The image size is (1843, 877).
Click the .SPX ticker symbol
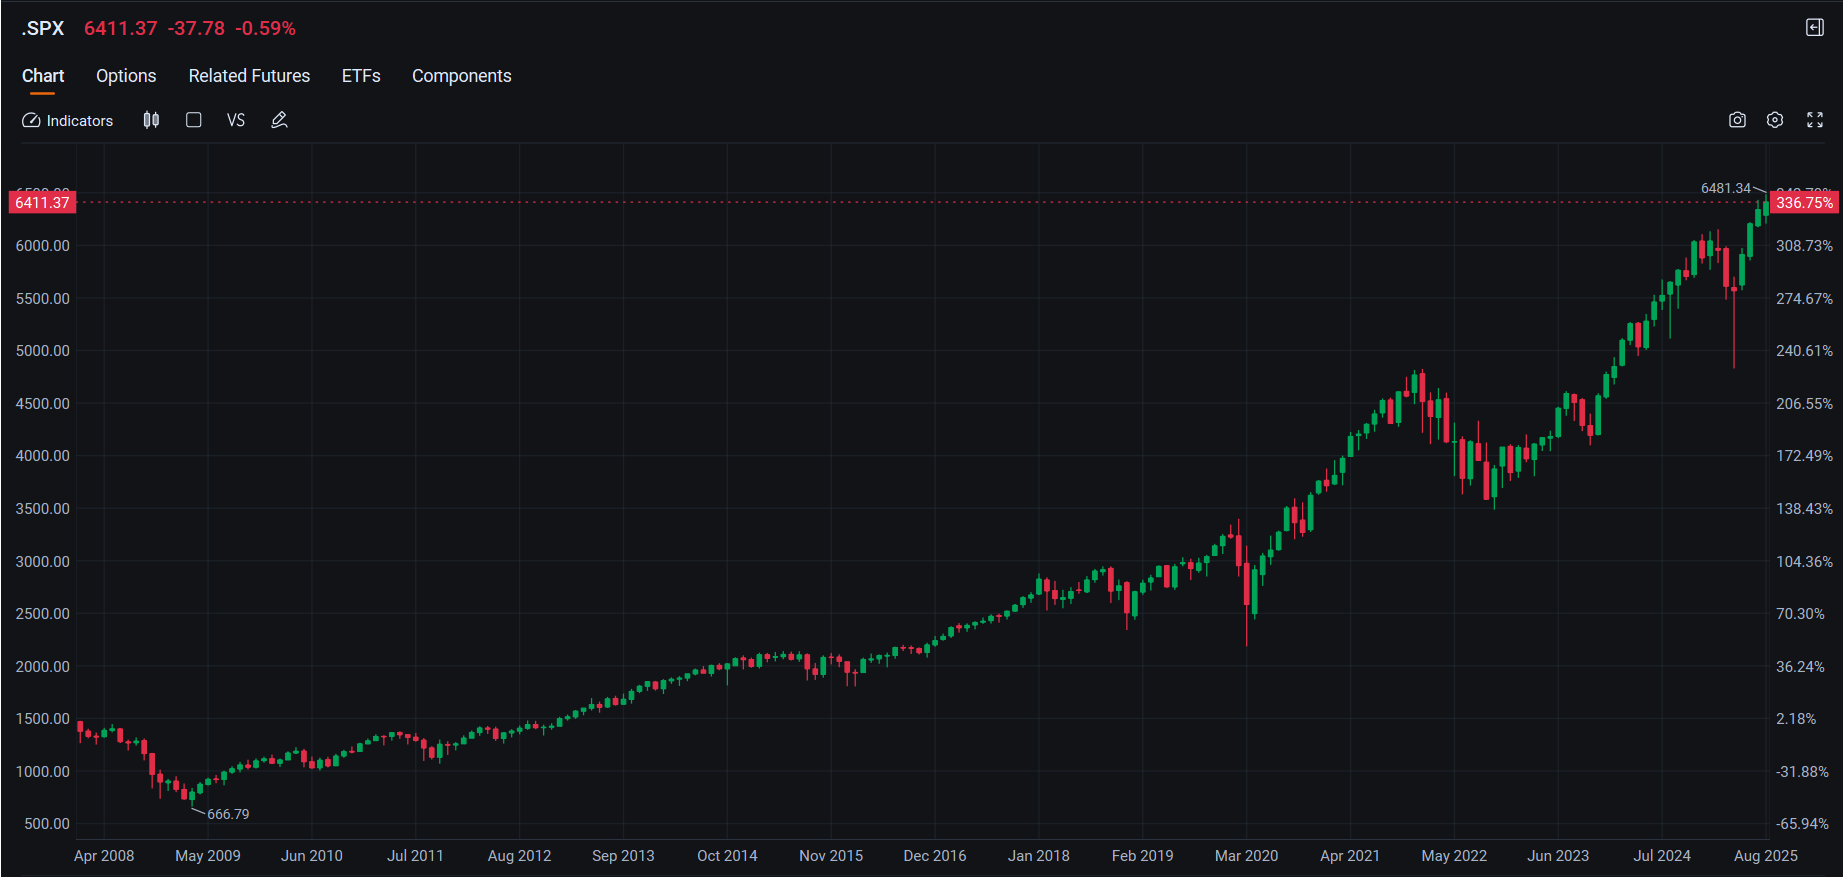(43, 28)
